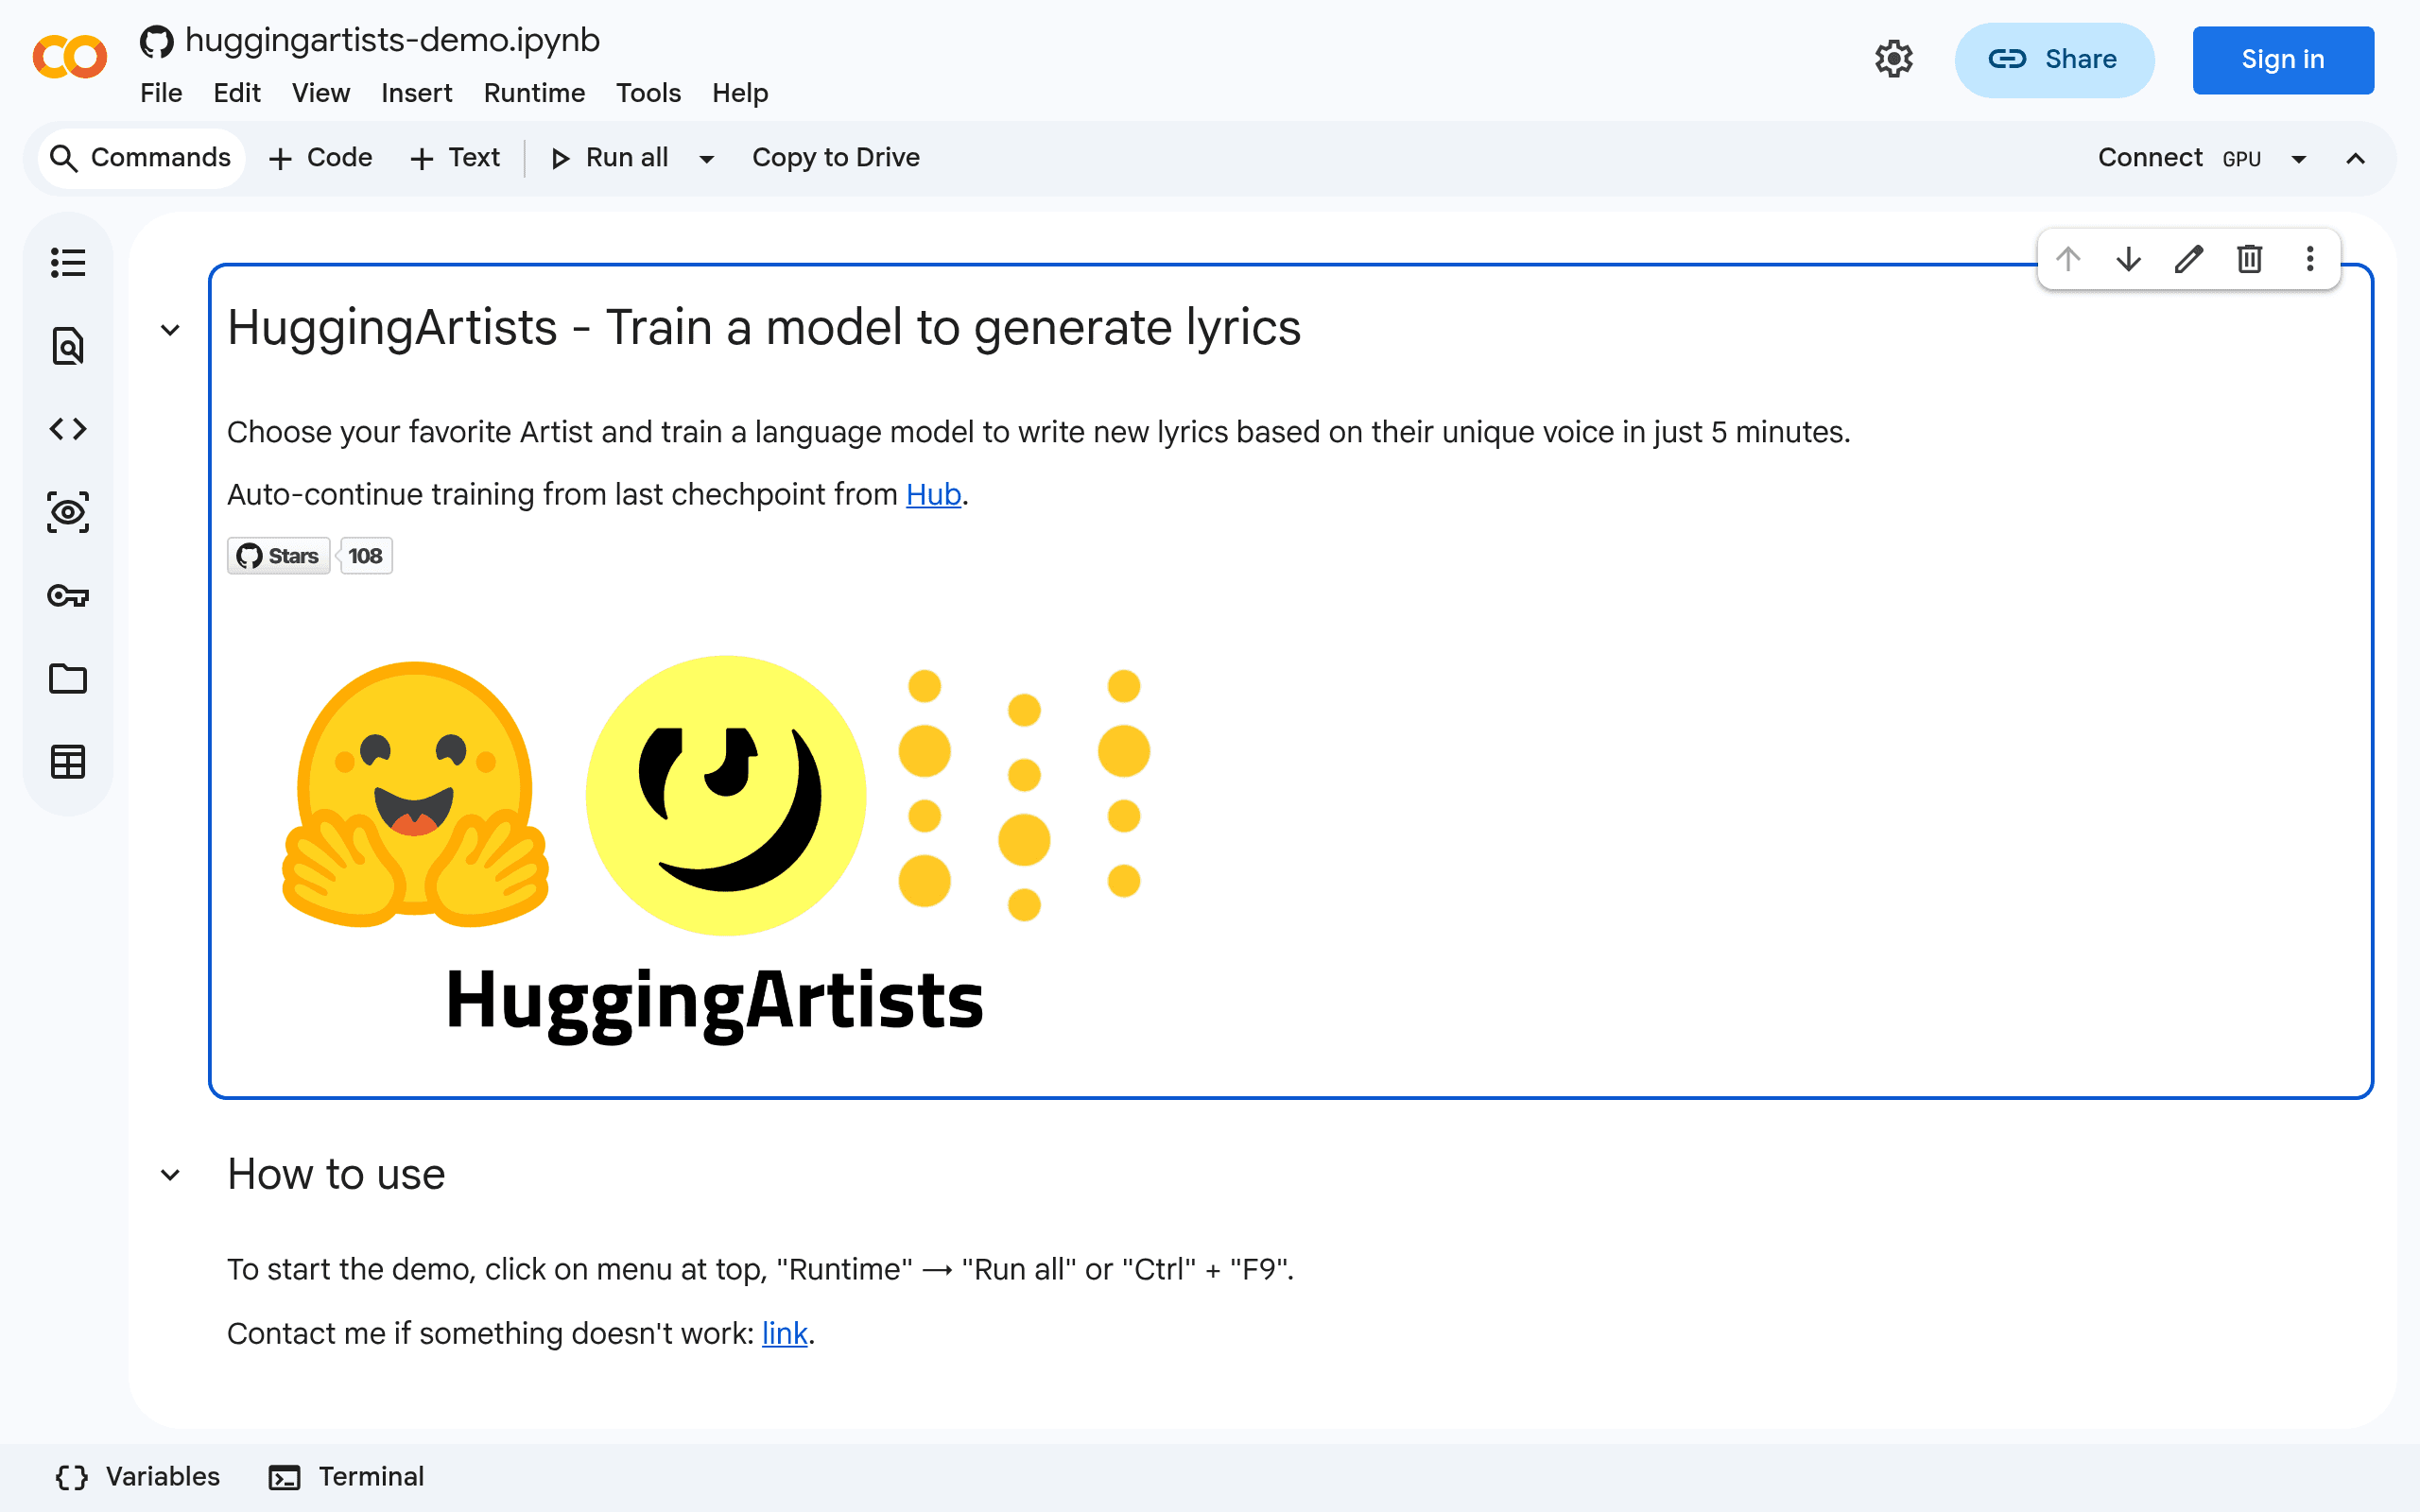2420x1512 pixels.
Task: Open the View menu
Action: point(320,93)
